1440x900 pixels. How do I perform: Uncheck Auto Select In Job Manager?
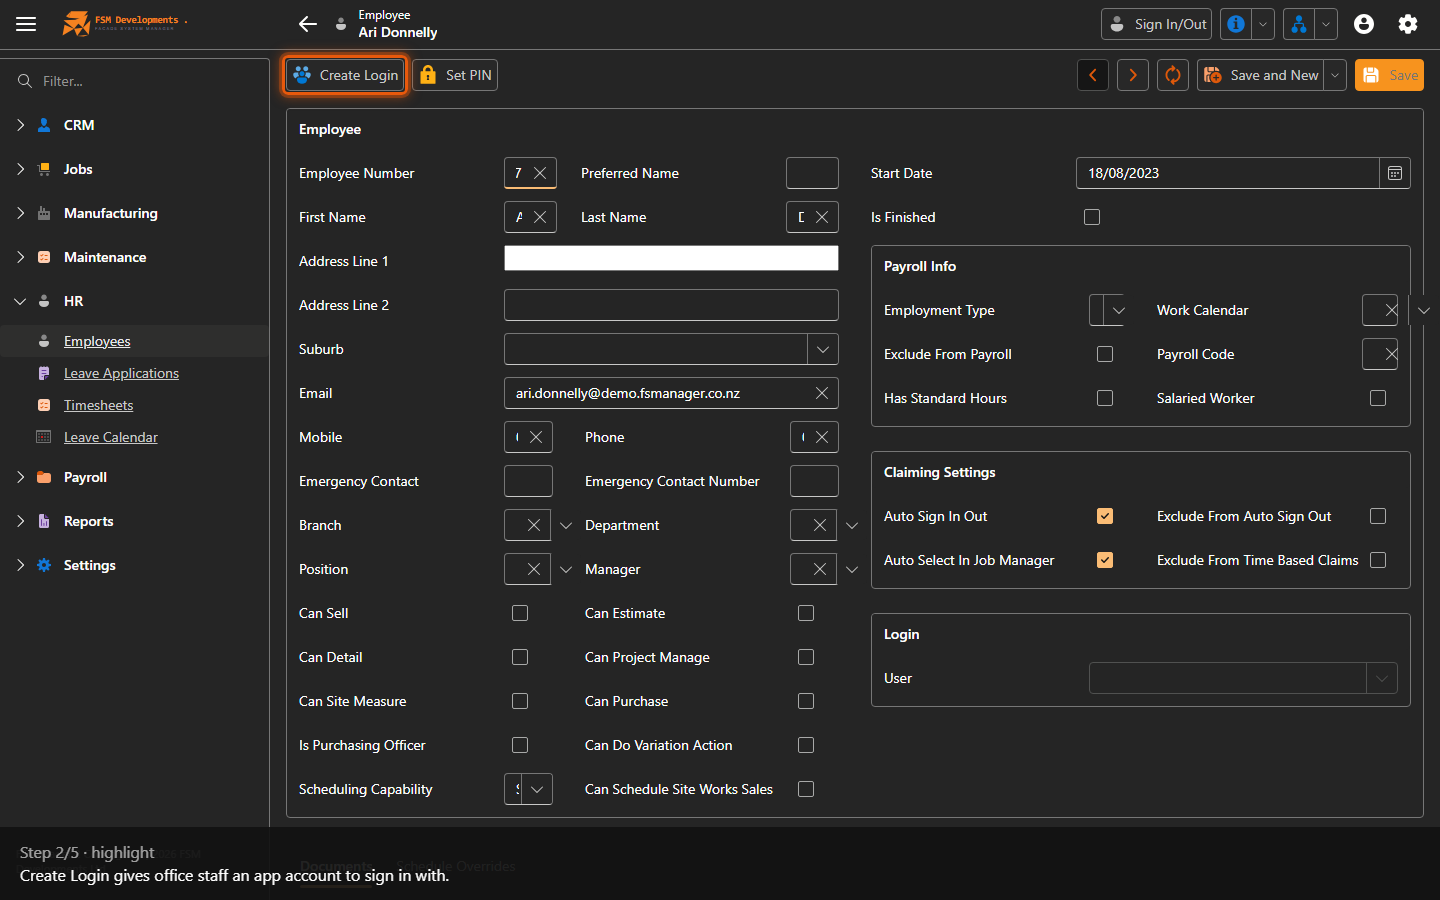point(1105,560)
